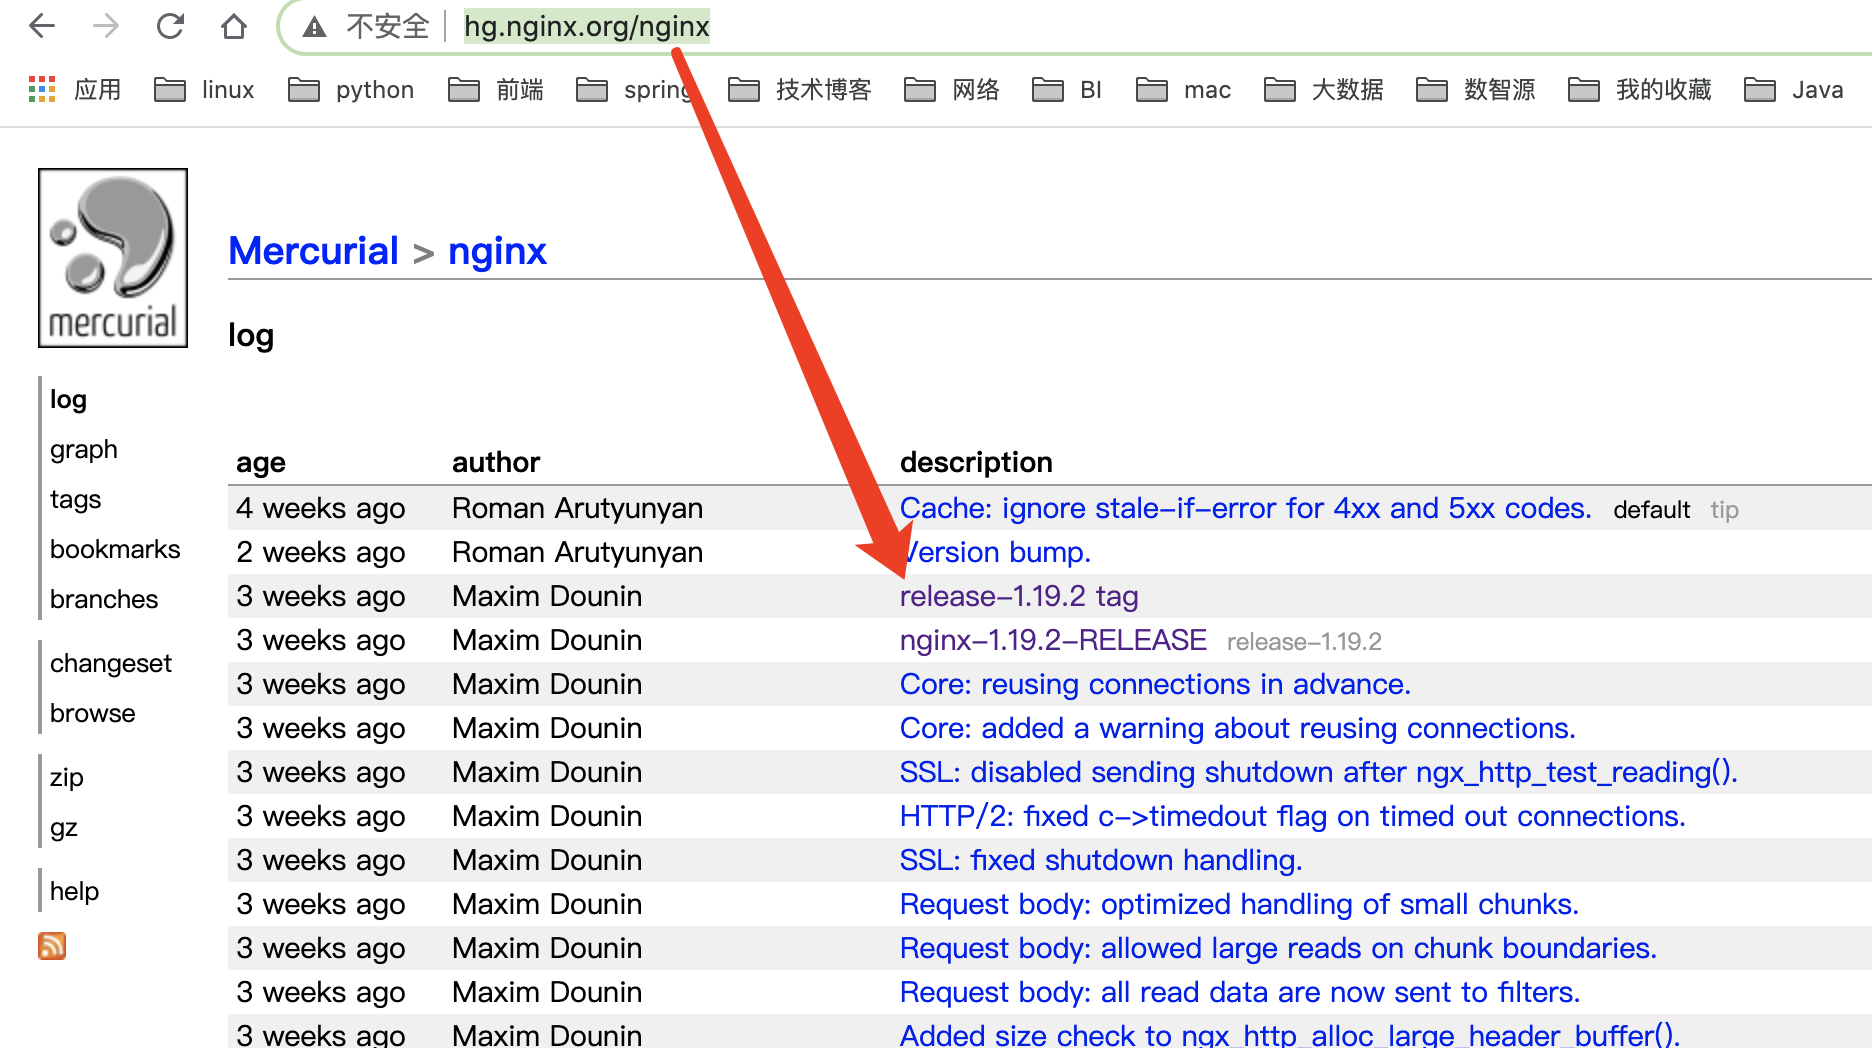This screenshot has width=1872, height=1048.
Task: Select changeset in the sidebar menu
Action: [x=111, y=664]
